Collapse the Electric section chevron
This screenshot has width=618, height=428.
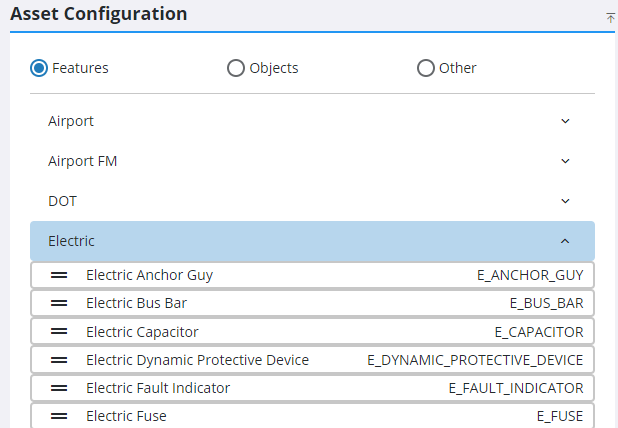[565, 241]
